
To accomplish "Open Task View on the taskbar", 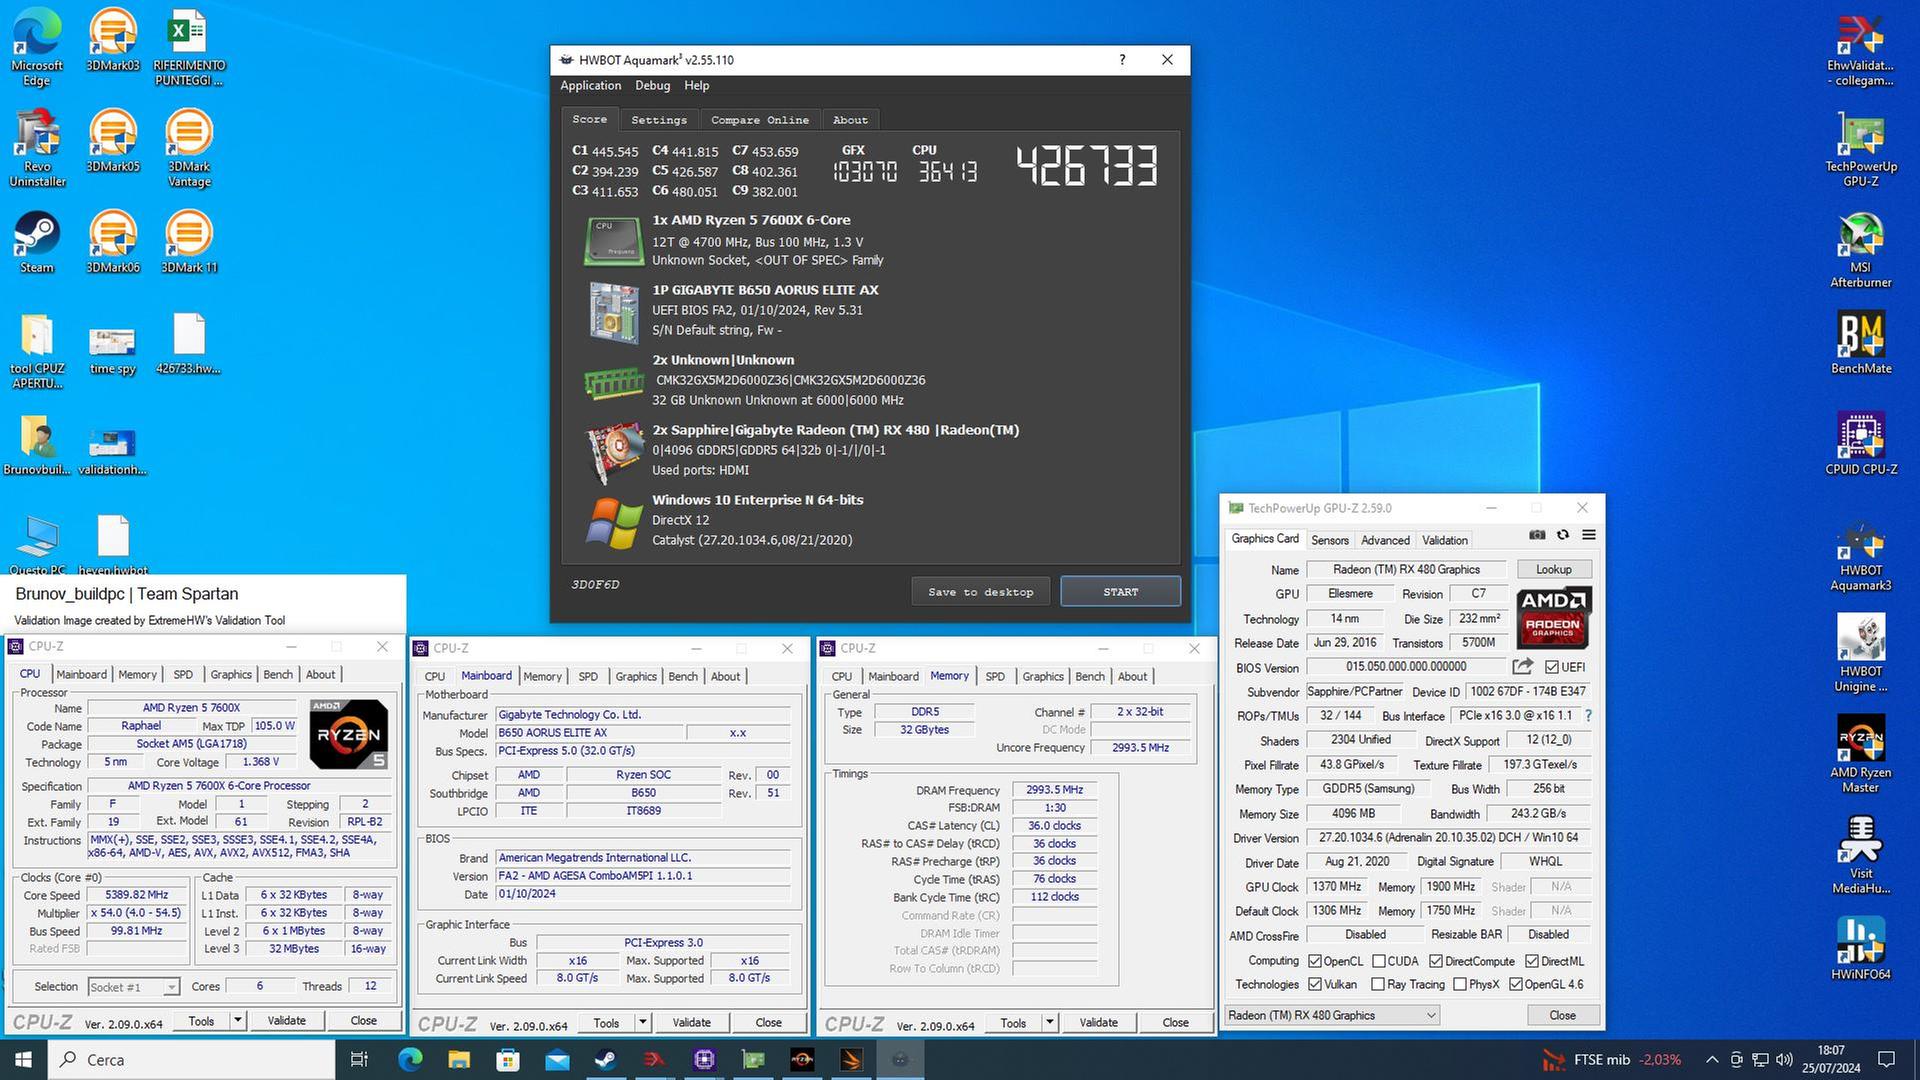I will (x=360, y=1059).
